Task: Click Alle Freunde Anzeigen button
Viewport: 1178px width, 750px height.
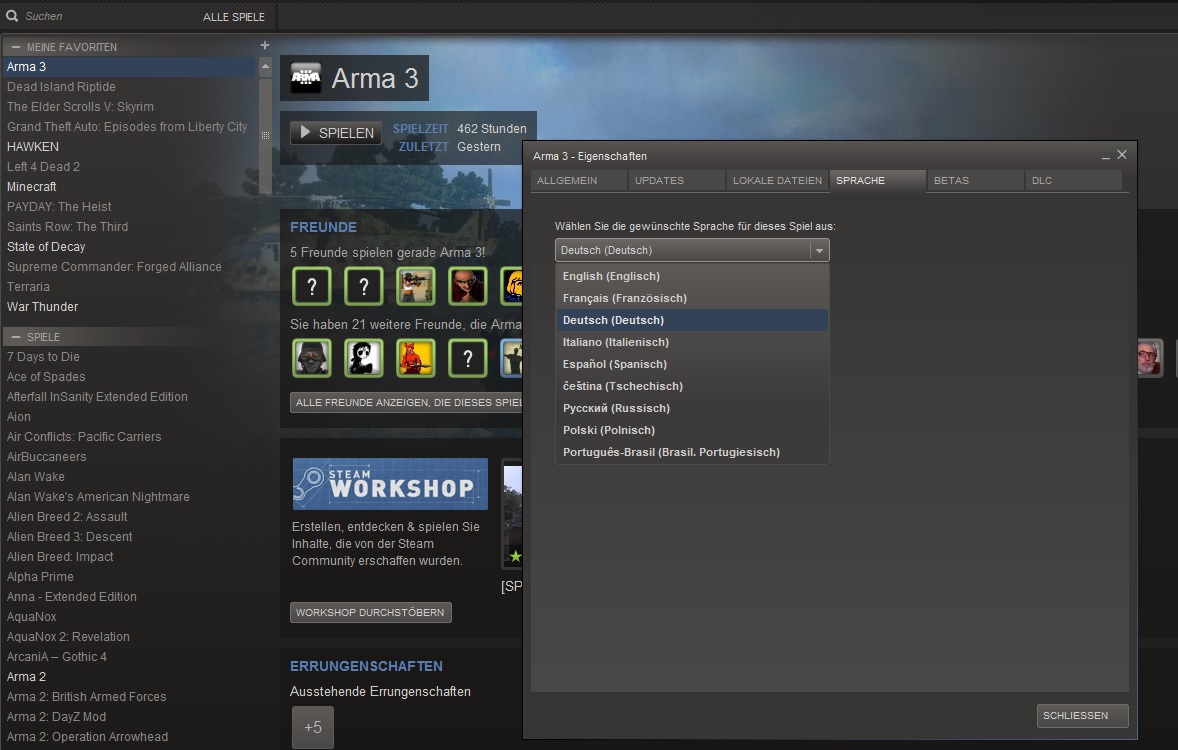Action: coord(406,402)
